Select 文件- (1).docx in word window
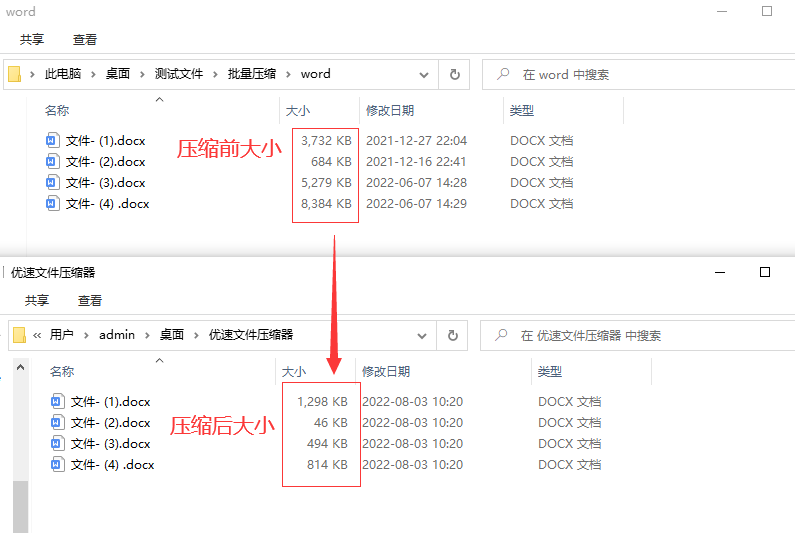 tap(105, 140)
